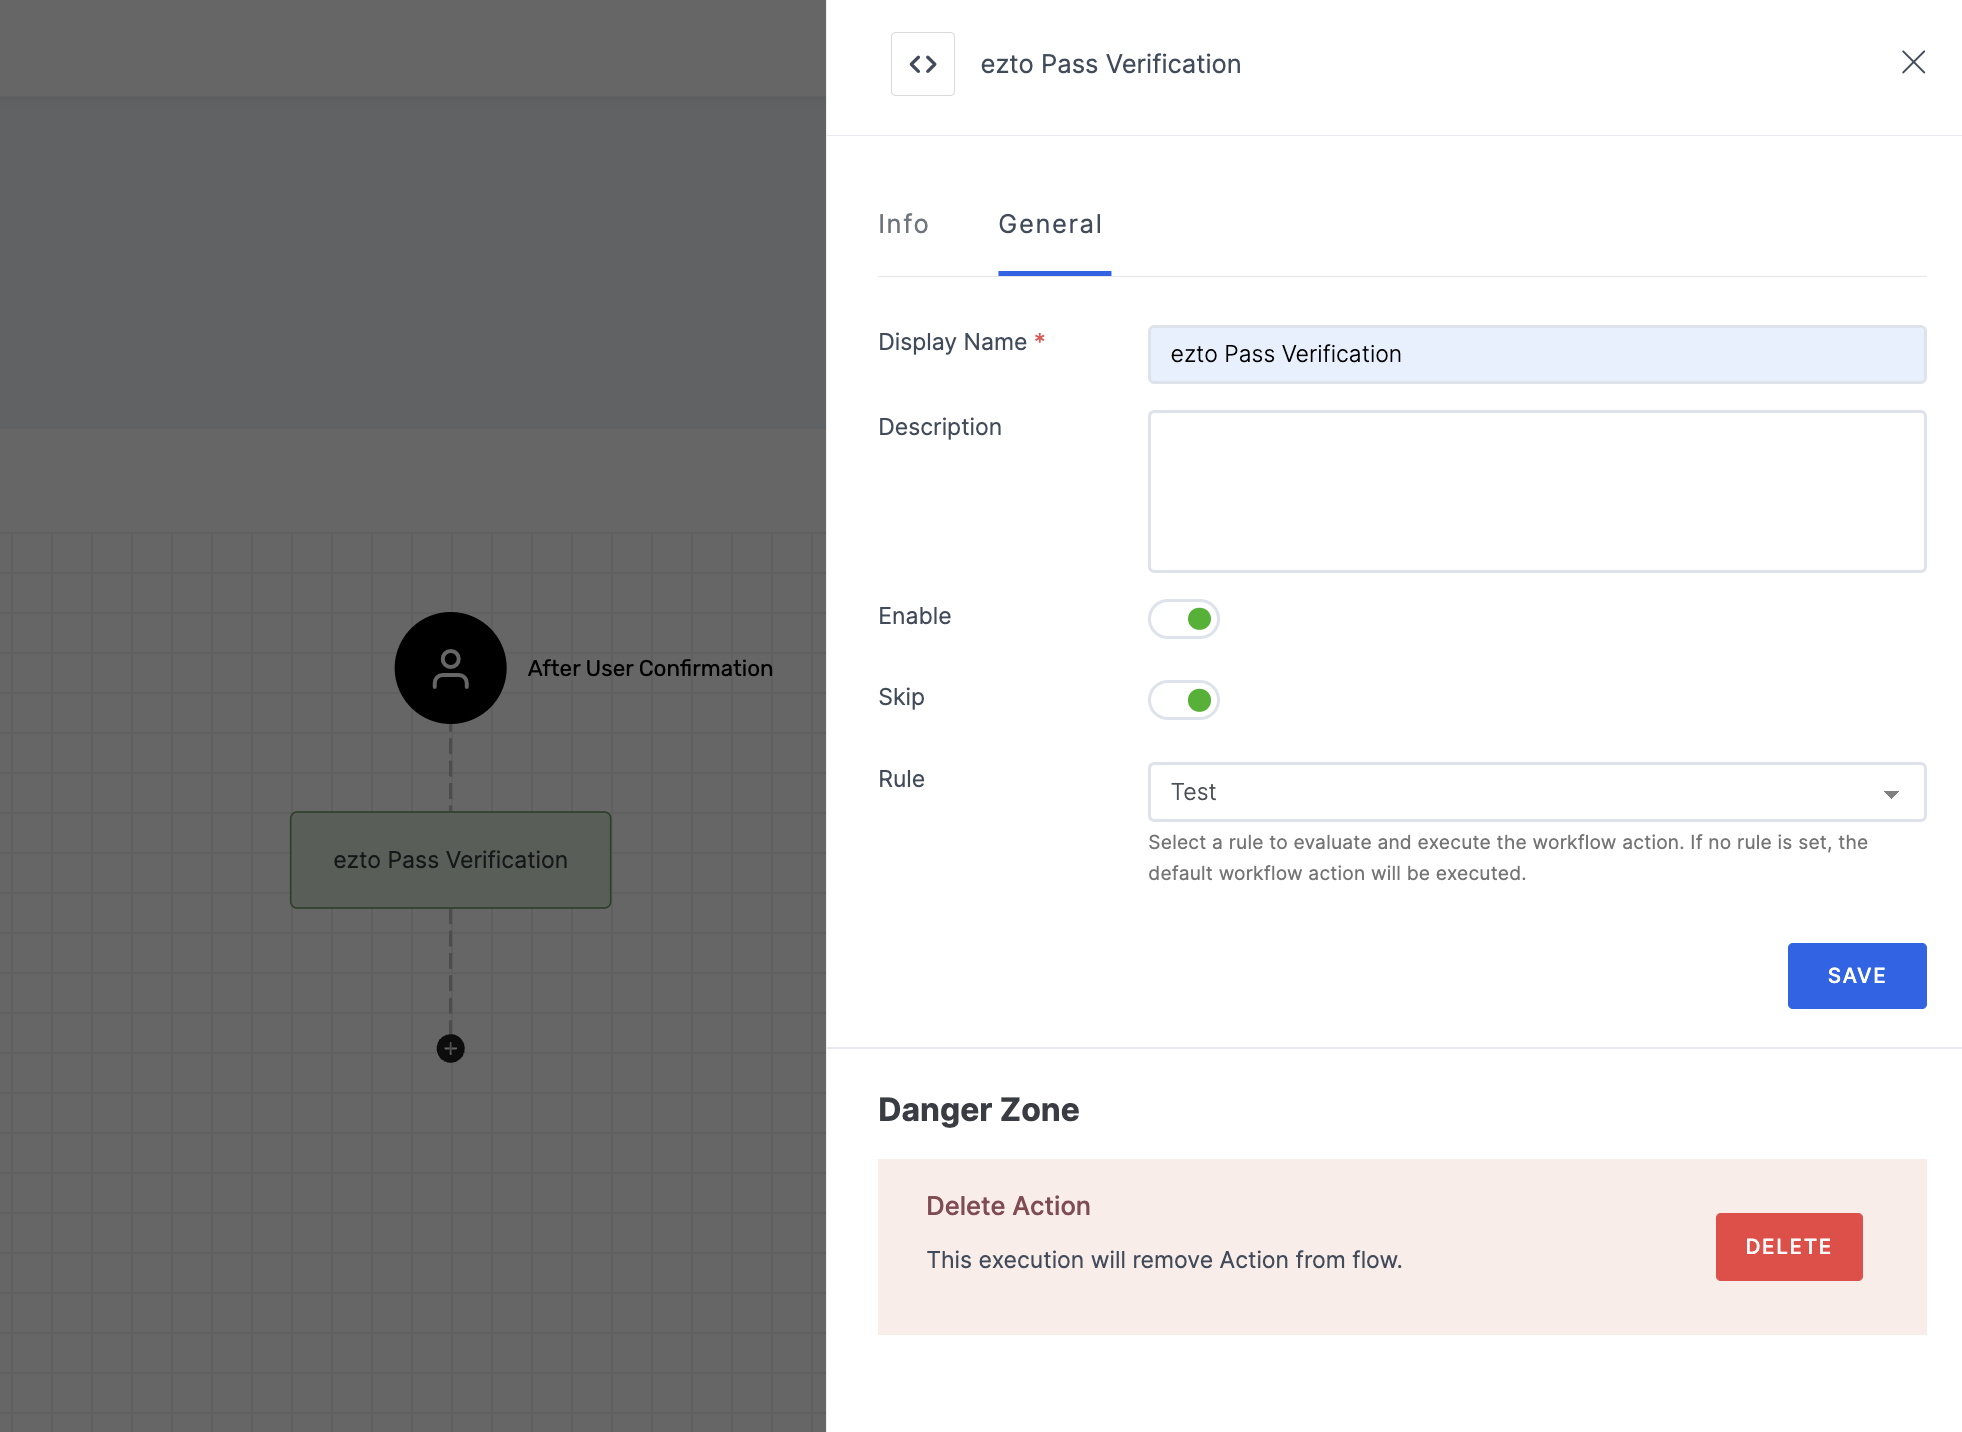Click the Description text area
The width and height of the screenshot is (1962, 1432).
pos(1537,491)
